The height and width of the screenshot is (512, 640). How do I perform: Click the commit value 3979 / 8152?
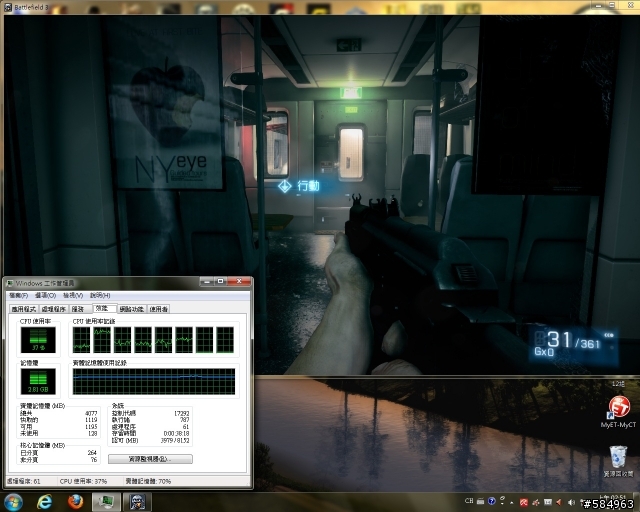pyautogui.click(x=175, y=440)
